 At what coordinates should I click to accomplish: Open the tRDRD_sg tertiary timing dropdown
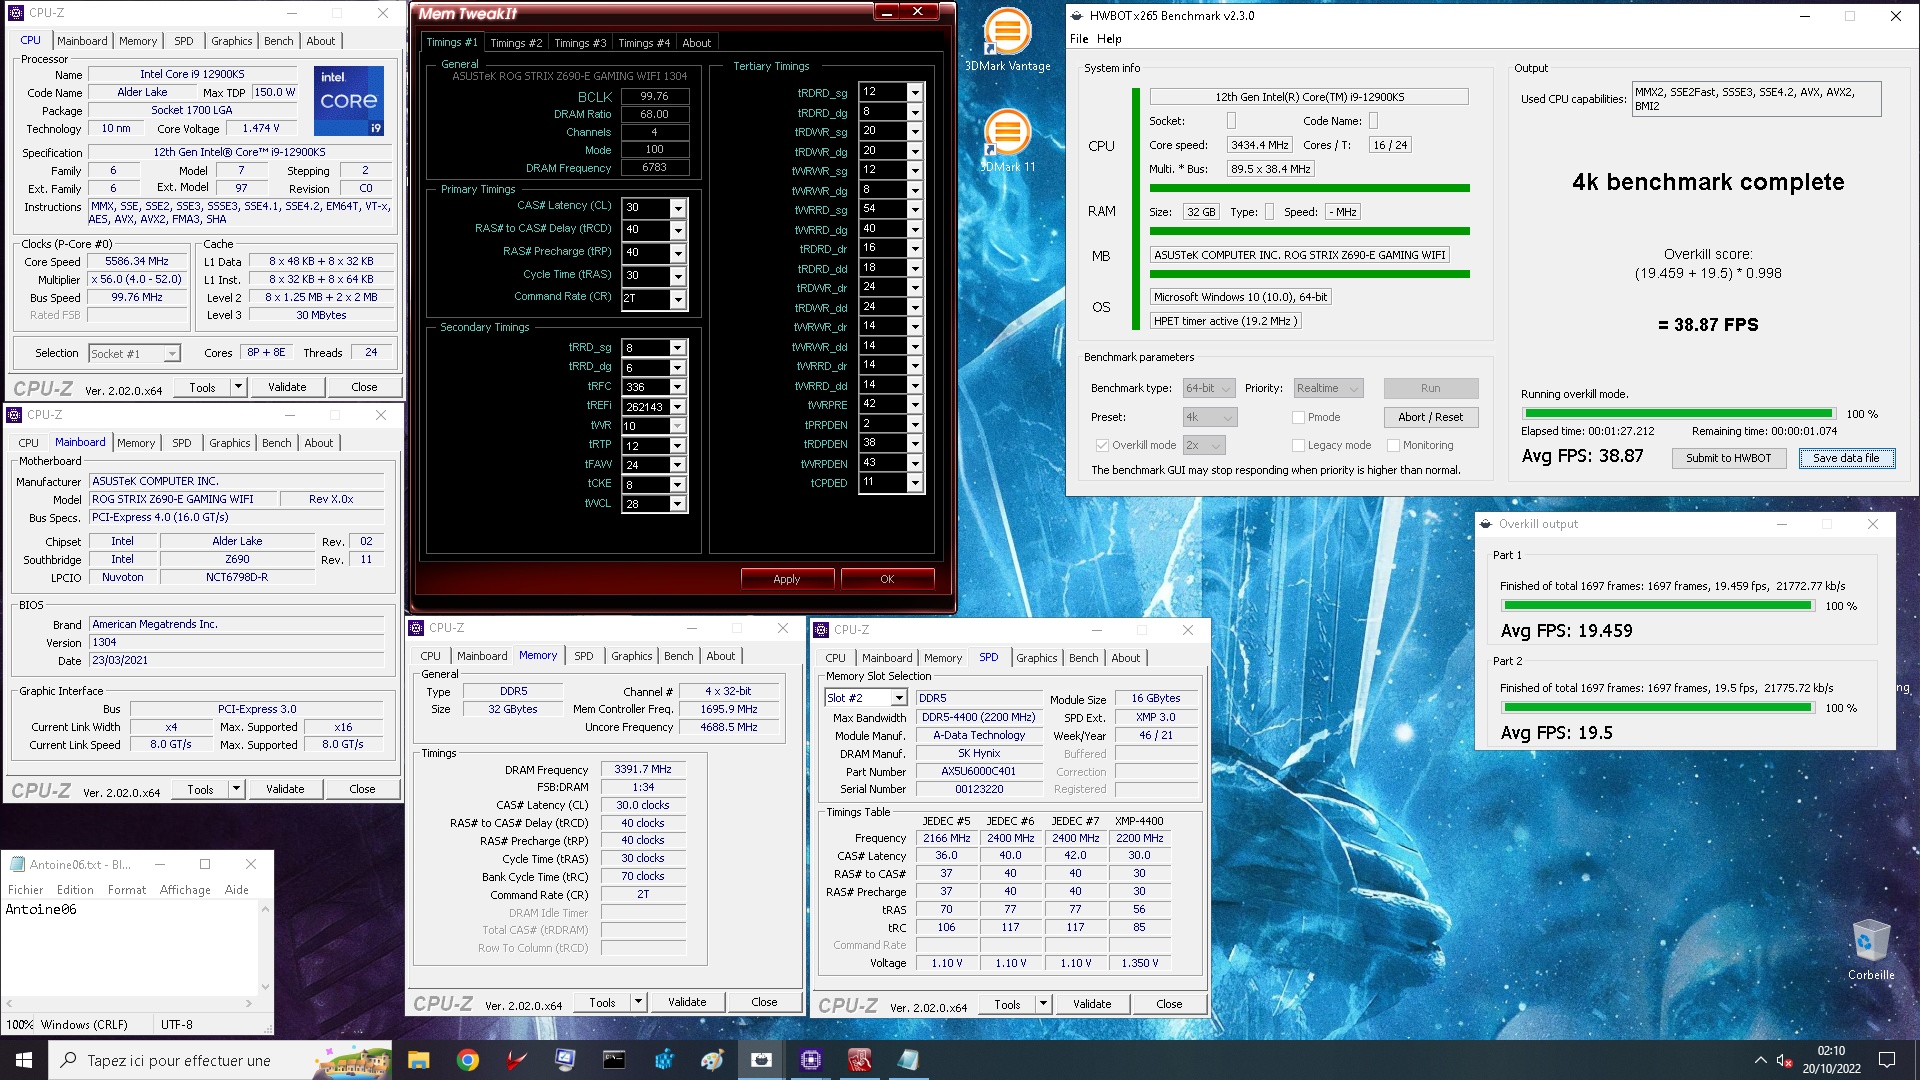[914, 92]
